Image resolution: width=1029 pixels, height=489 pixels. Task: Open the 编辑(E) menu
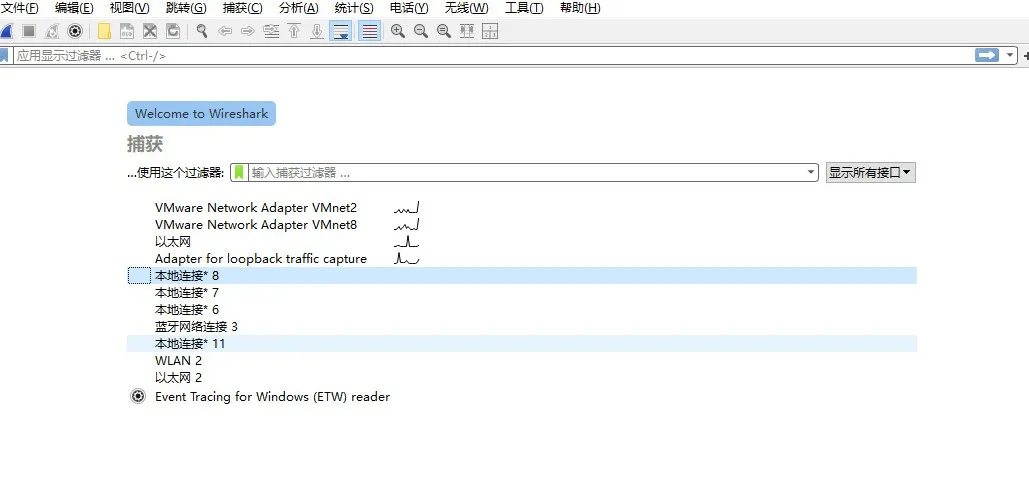(x=74, y=8)
